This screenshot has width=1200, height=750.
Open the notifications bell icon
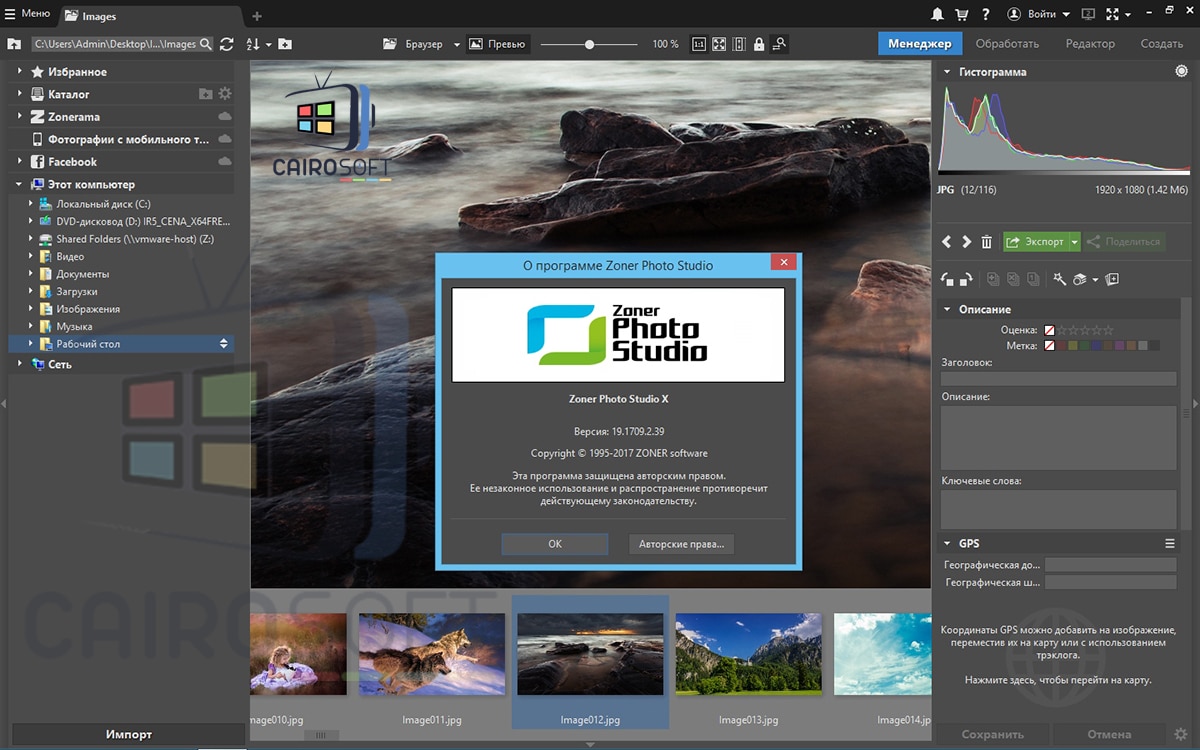point(937,15)
